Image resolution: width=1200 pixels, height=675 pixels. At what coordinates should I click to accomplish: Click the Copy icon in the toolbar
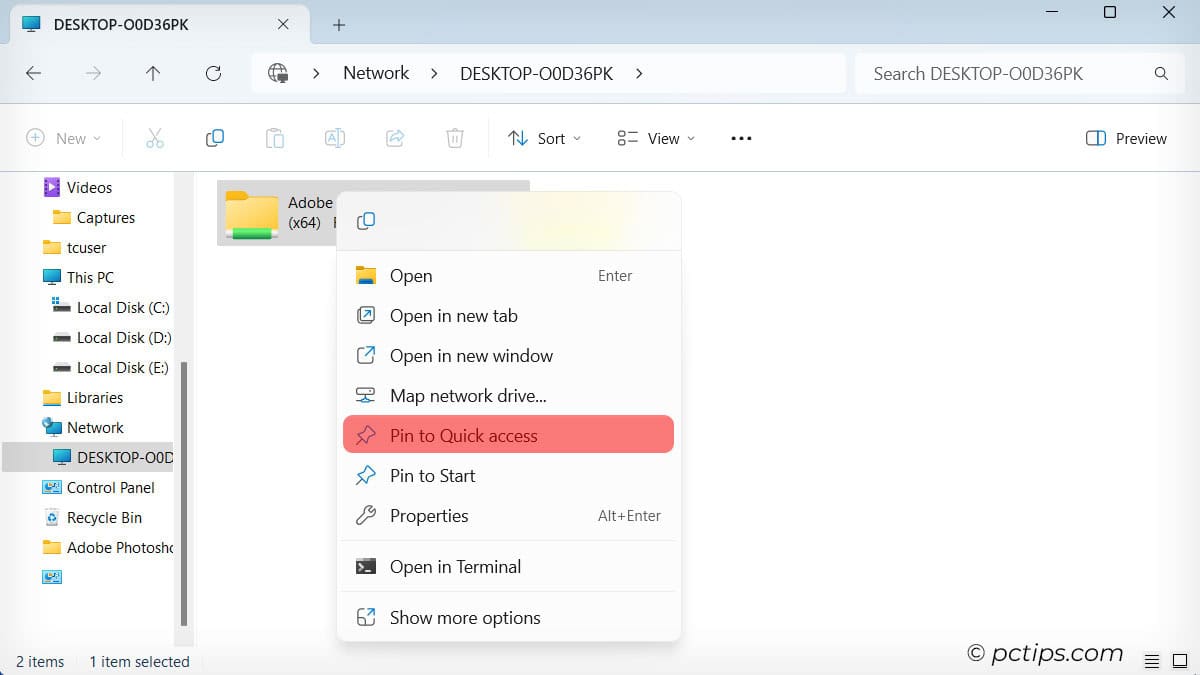(x=215, y=138)
